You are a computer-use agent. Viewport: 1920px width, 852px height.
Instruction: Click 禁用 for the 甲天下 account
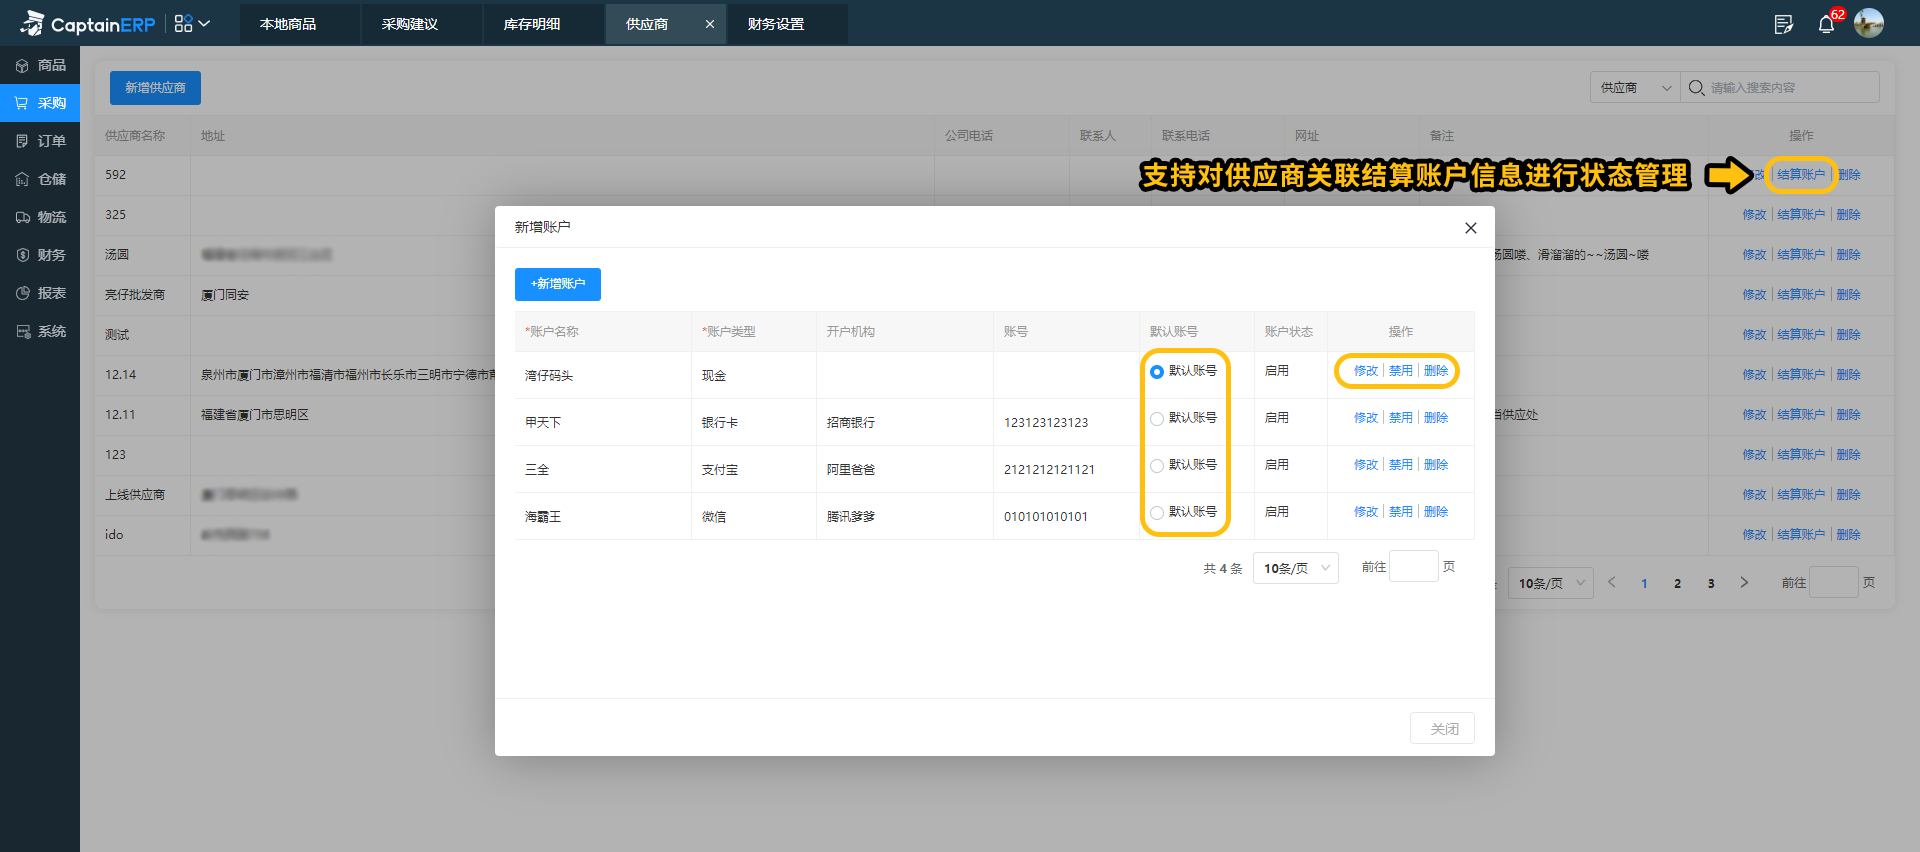1401,418
